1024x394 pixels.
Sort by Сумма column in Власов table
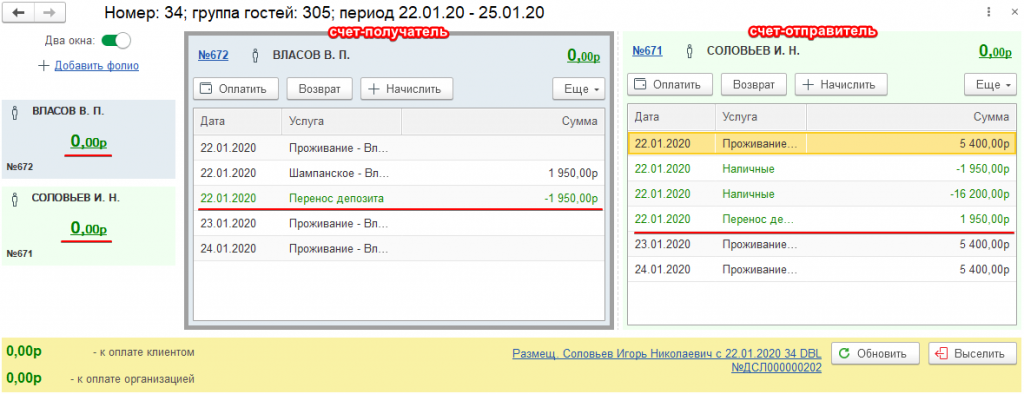pyautogui.click(x=503, y=122)
